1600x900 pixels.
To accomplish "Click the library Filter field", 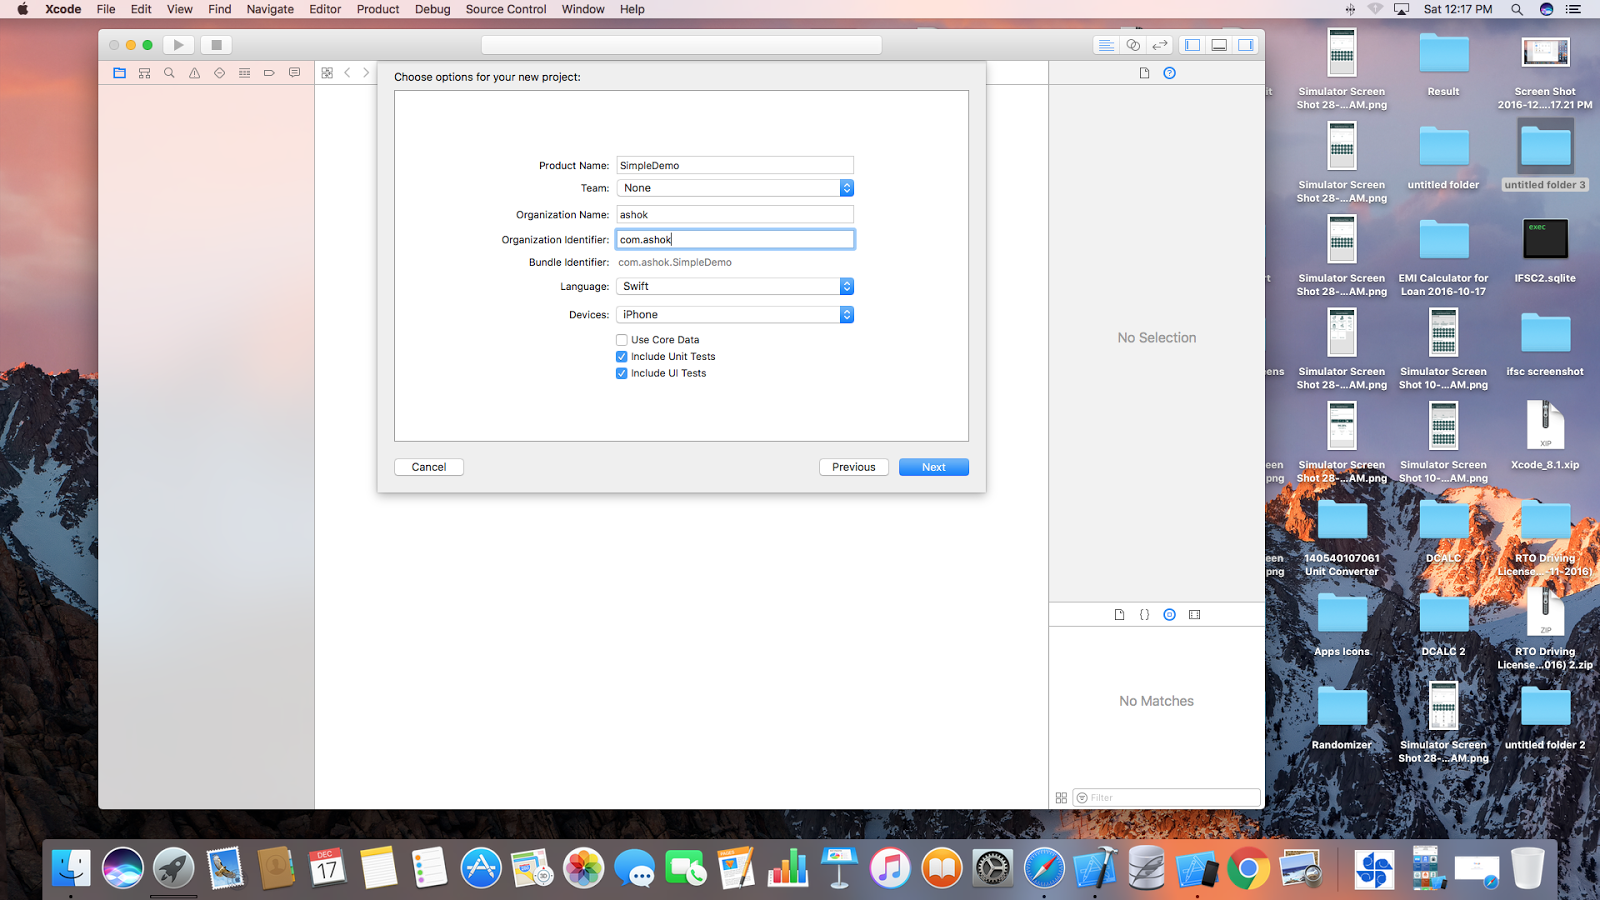I will click(x=1167, y=798).
